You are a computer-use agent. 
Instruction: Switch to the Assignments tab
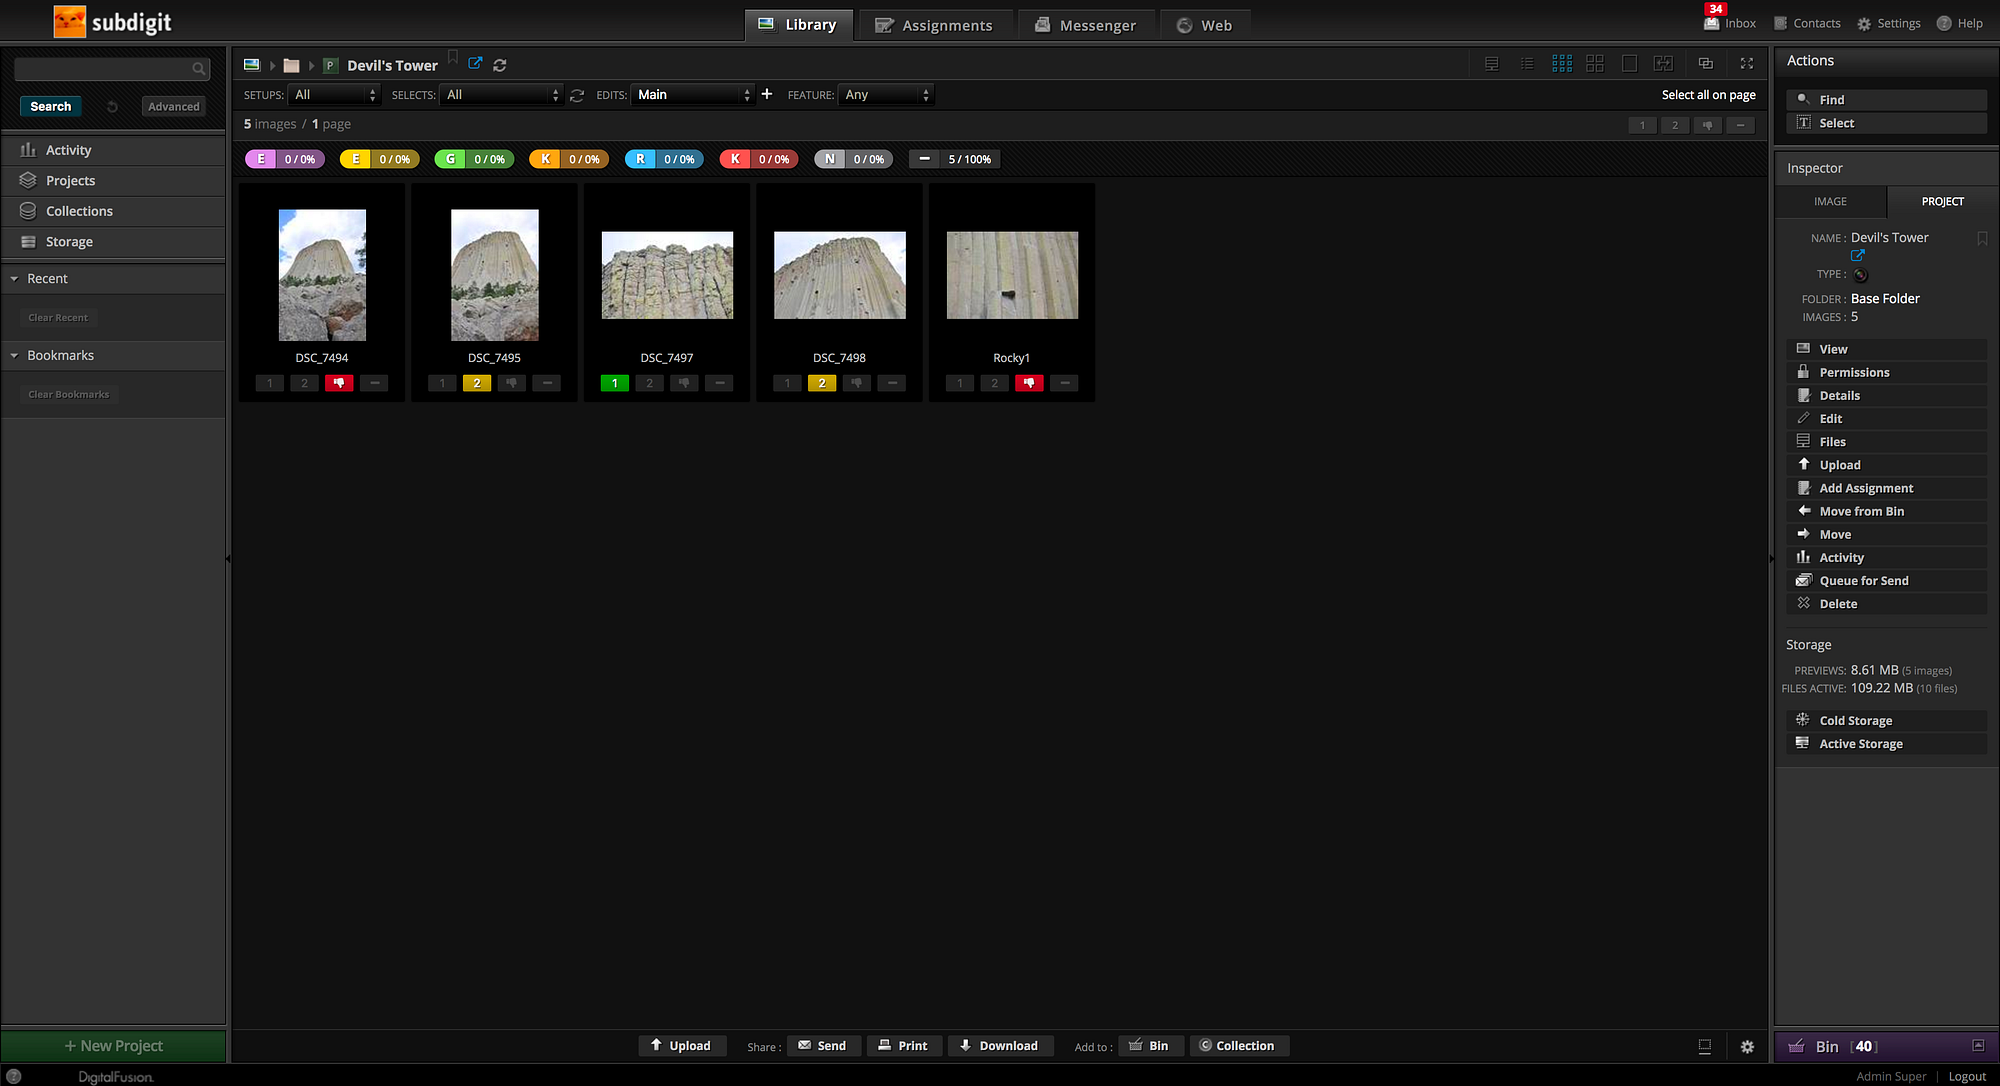[933, 25]
